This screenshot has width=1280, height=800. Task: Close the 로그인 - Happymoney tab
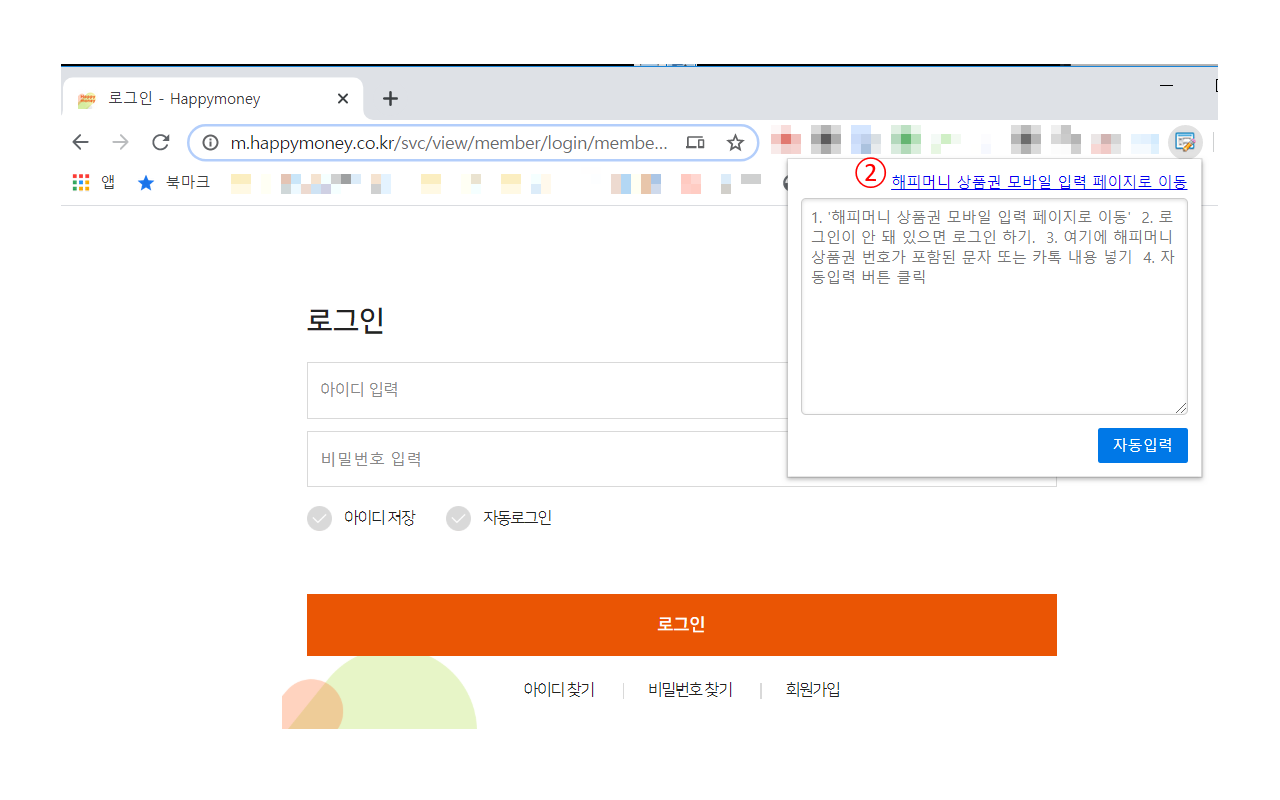(343, 99)
